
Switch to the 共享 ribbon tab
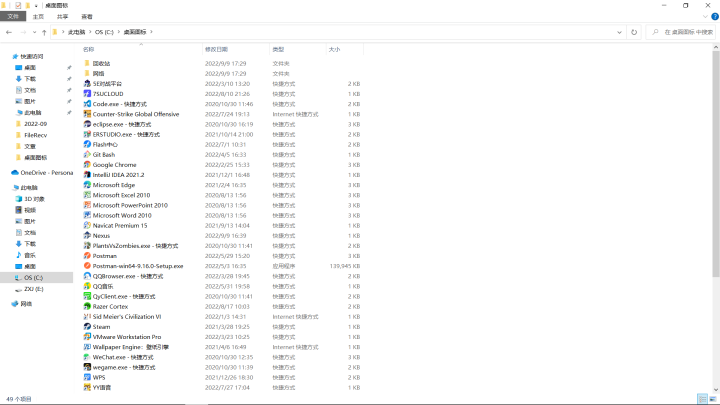point(62,17)
